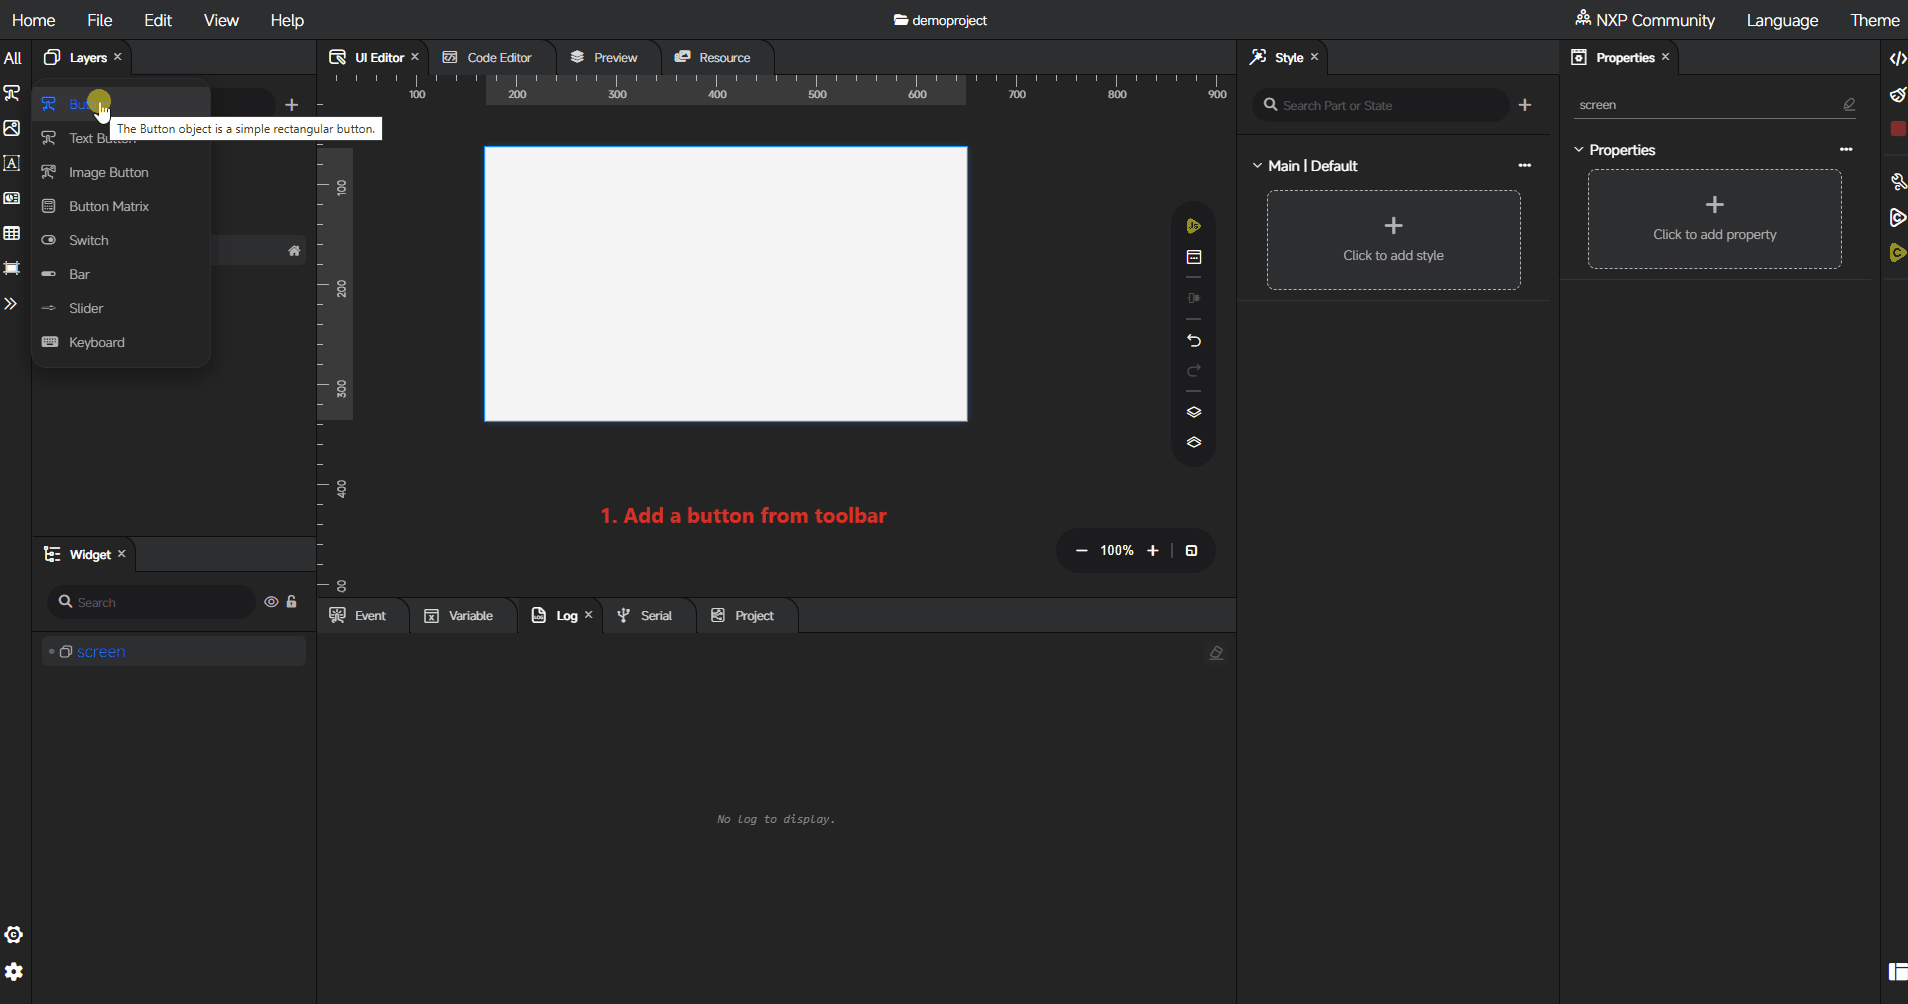Toggle widget lock icon

[x=292, y=602]
